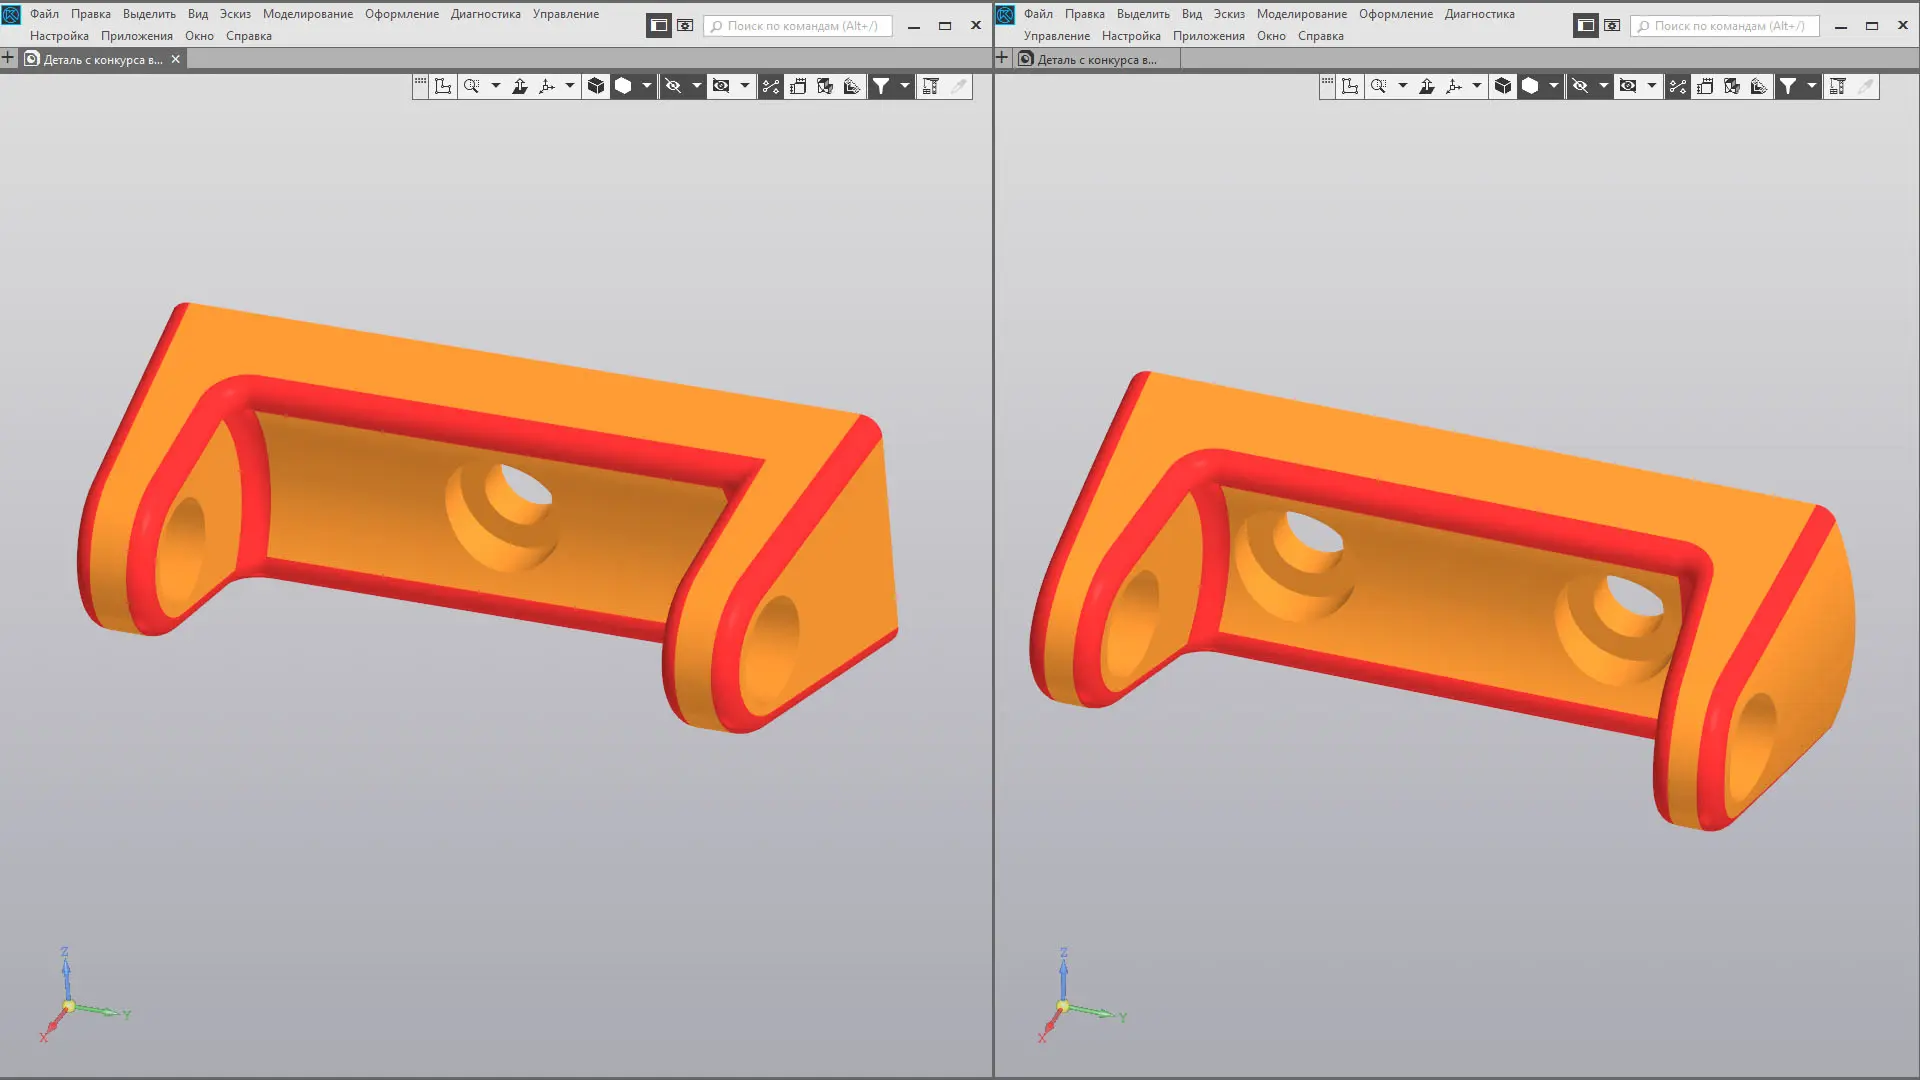This screenshot has width=1920, height=1080.
Task: Click shaded cube display icon, right window
Action: [1503, 86]
